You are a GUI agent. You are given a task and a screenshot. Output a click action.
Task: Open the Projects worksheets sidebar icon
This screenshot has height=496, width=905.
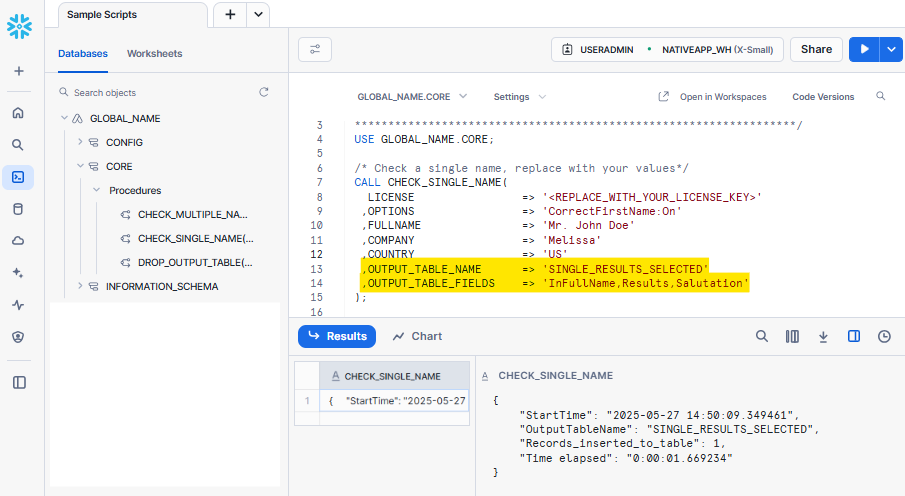click(x=18, y=177)
